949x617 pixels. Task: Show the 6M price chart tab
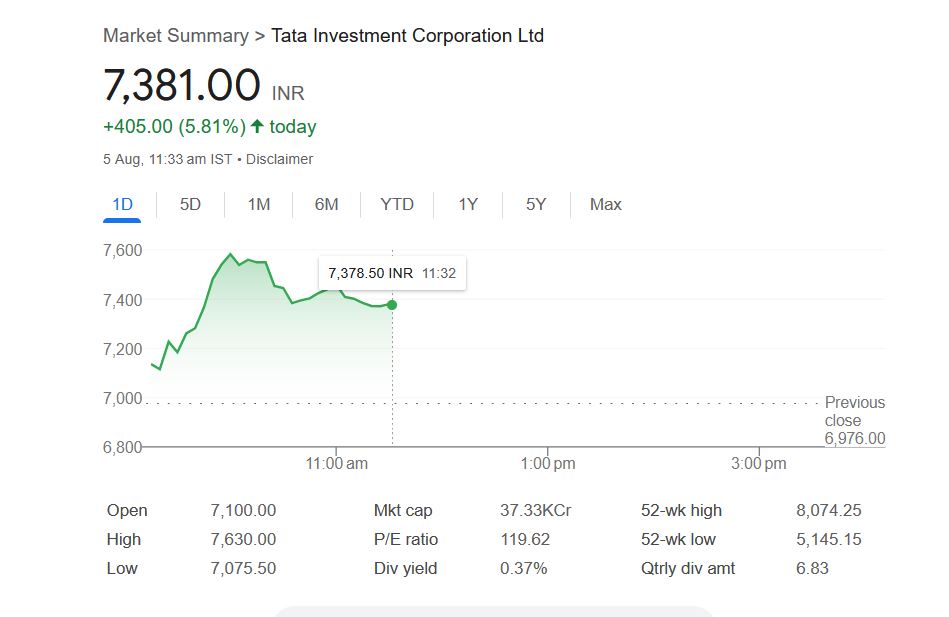click(326, 204)
